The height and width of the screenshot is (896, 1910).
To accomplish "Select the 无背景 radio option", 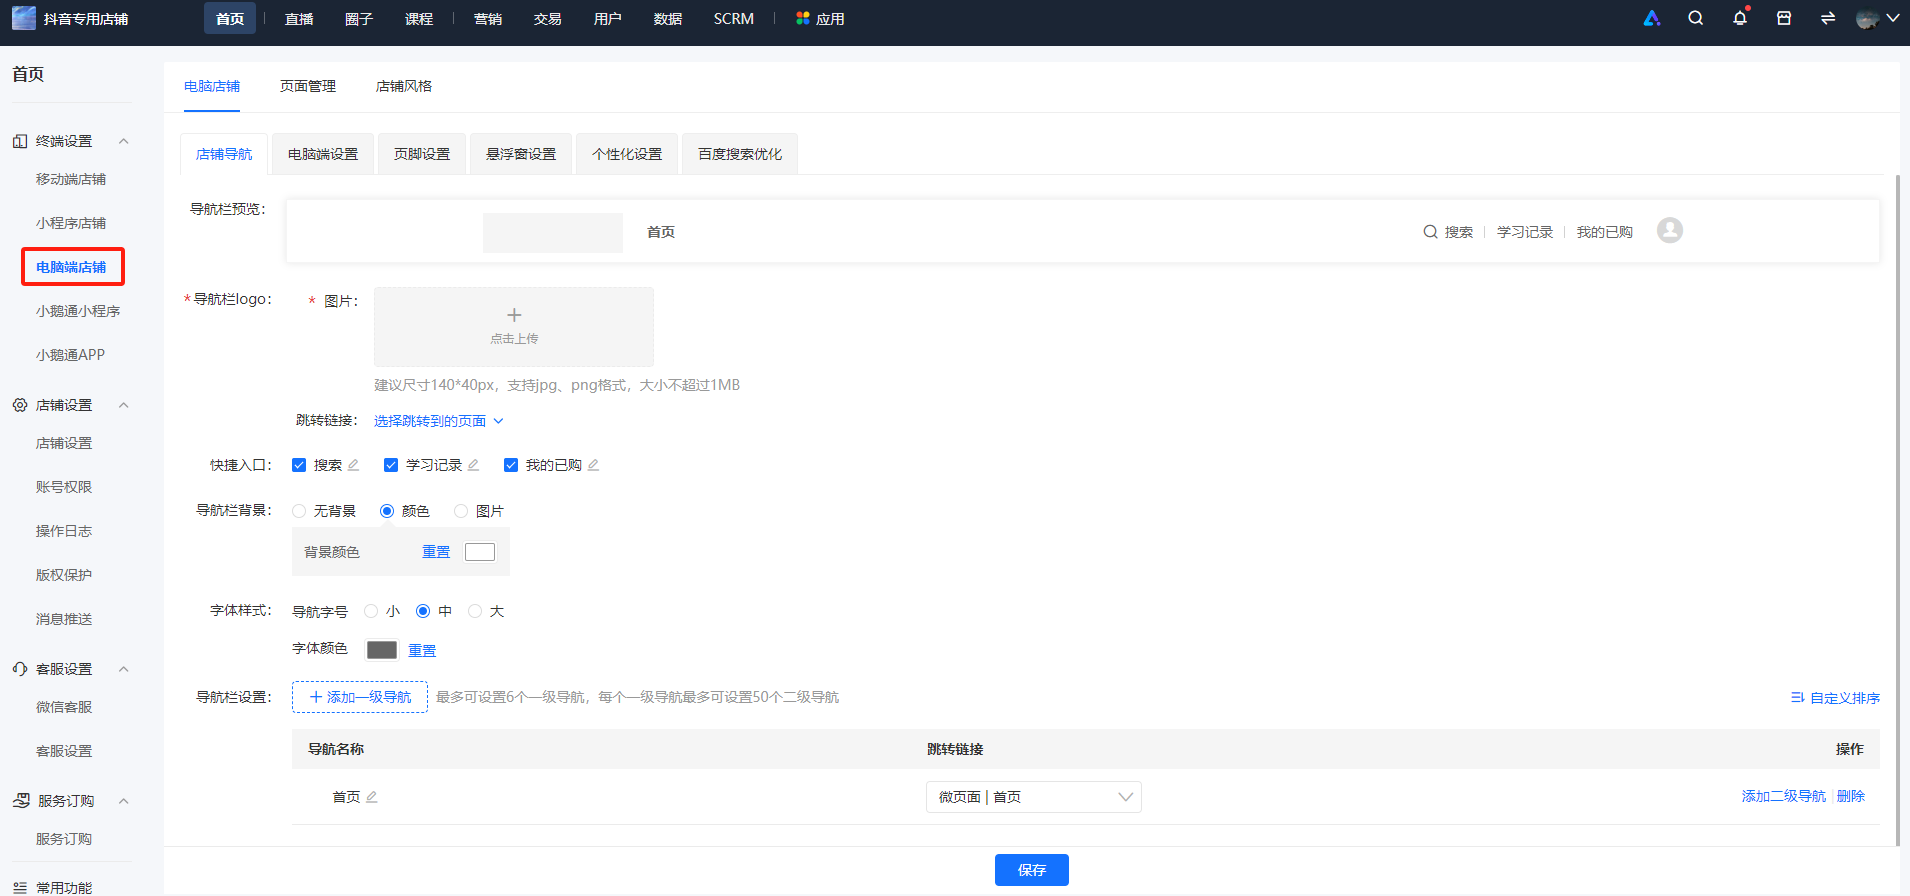I will click(299, 511).
